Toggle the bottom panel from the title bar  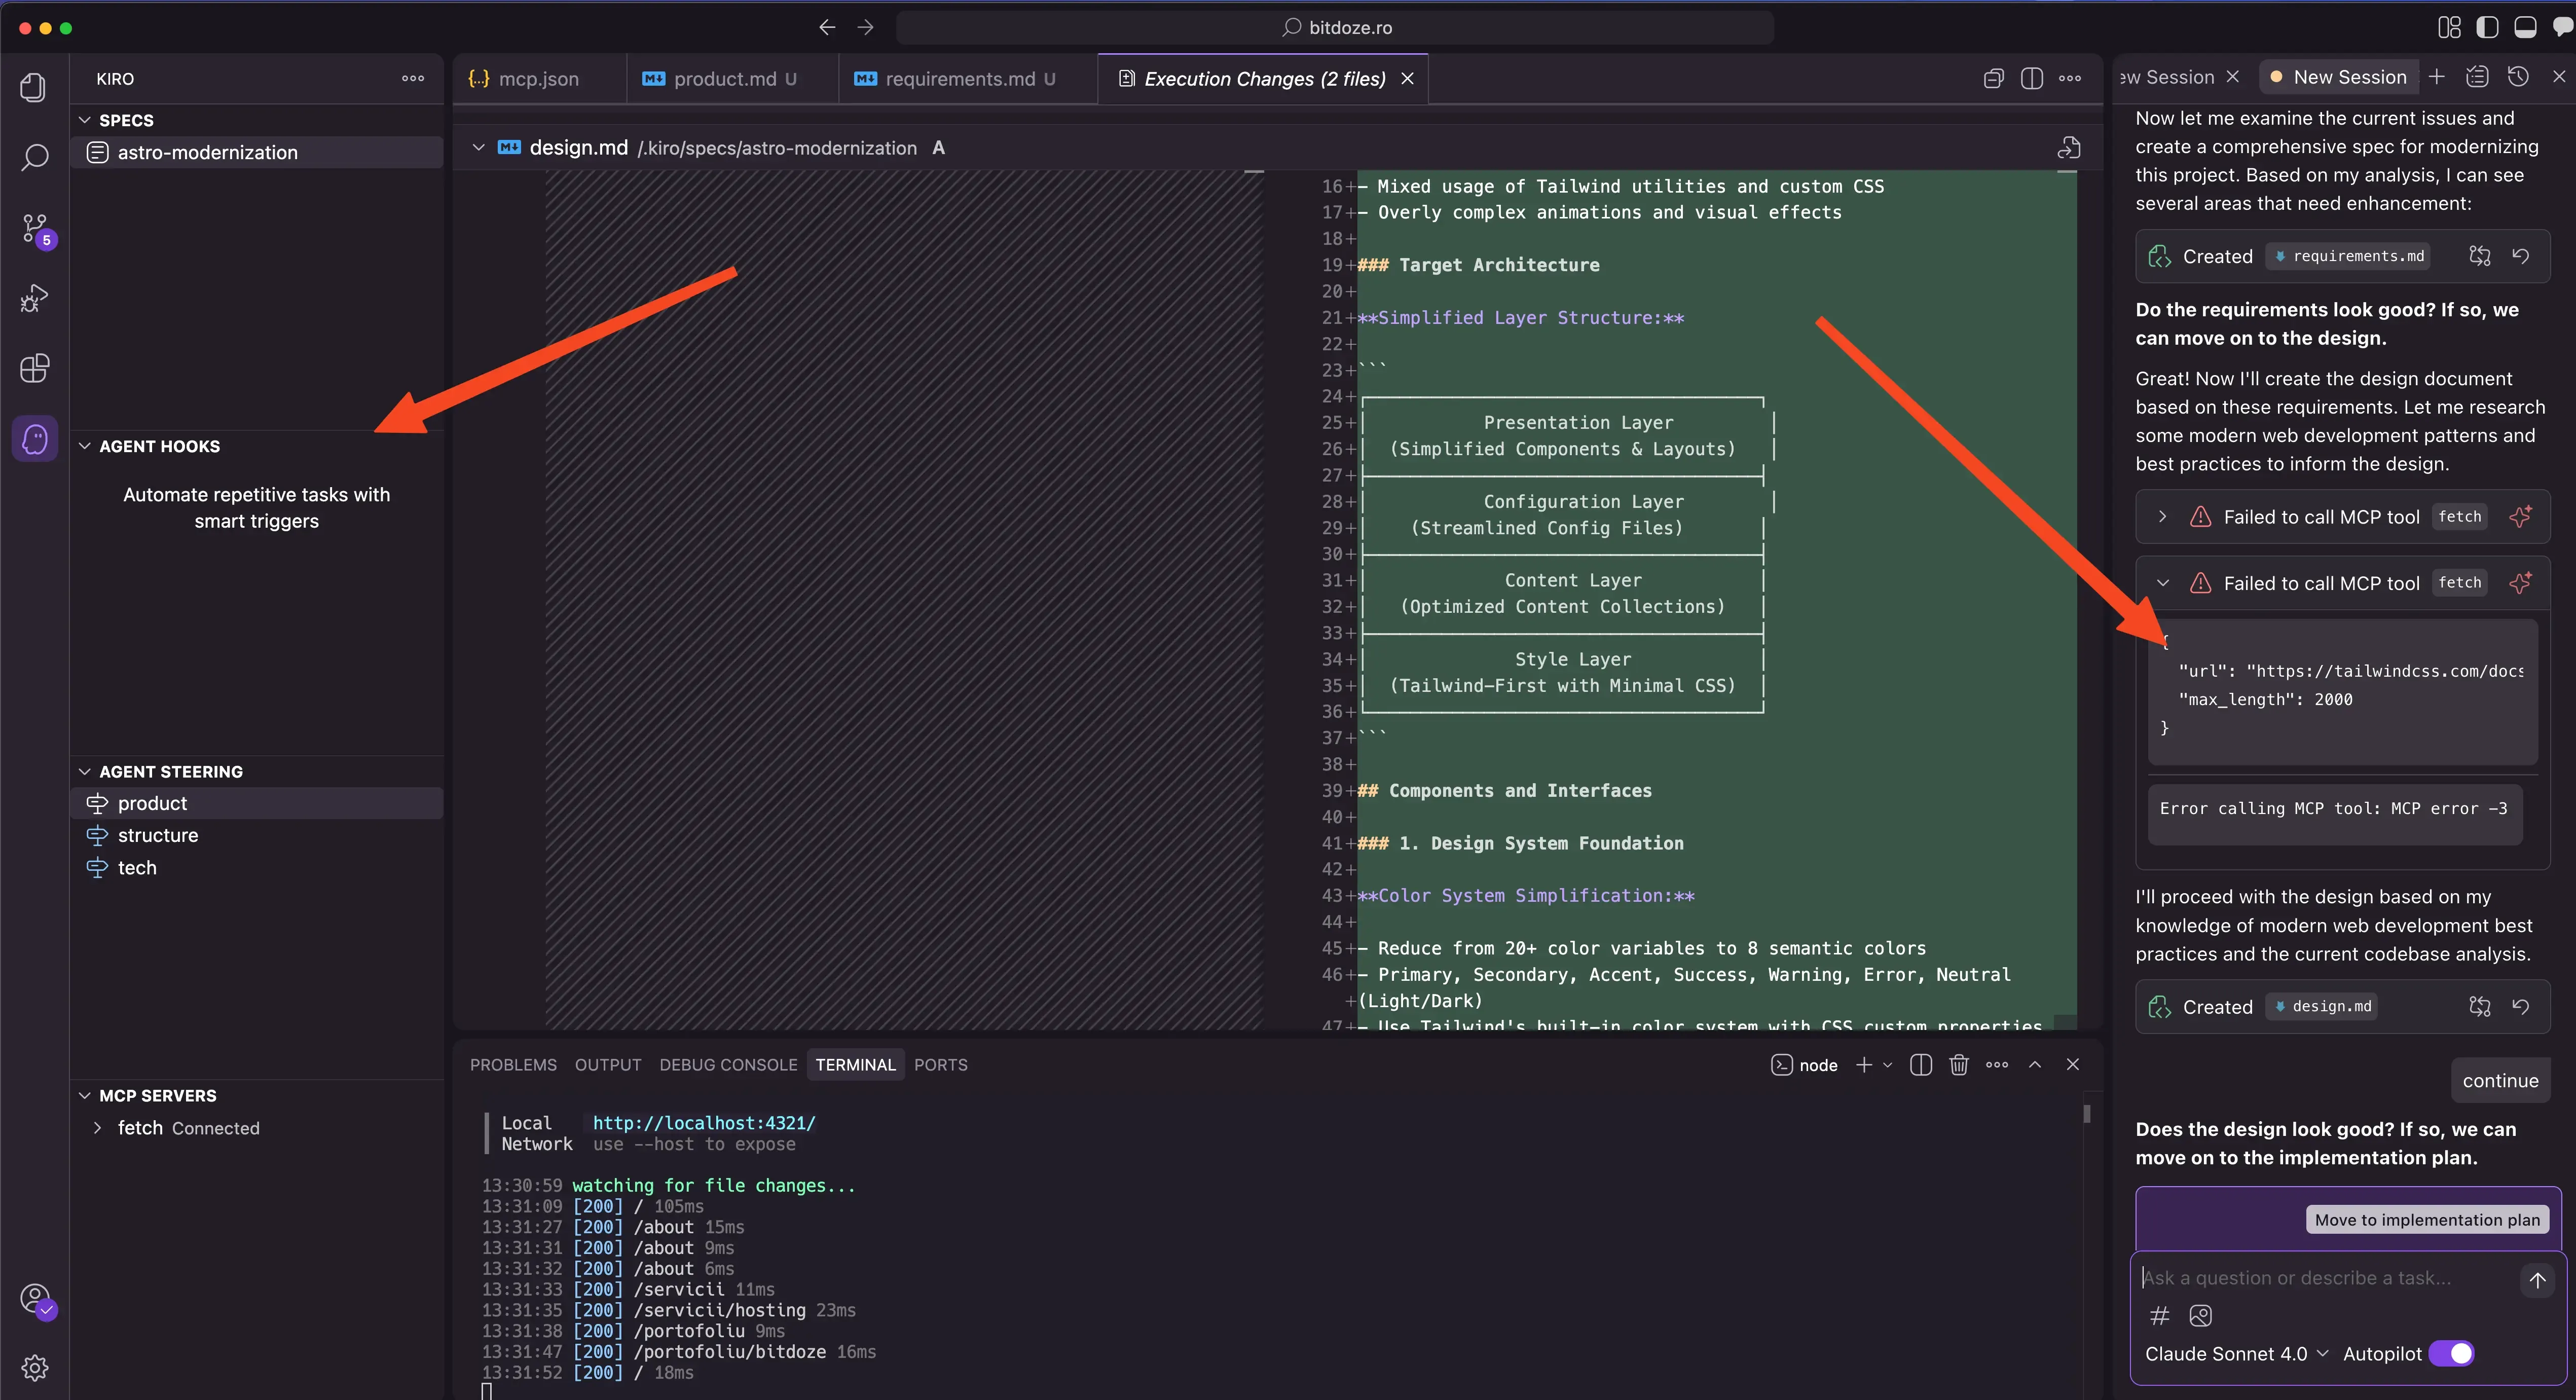[x=2525, y=27]
